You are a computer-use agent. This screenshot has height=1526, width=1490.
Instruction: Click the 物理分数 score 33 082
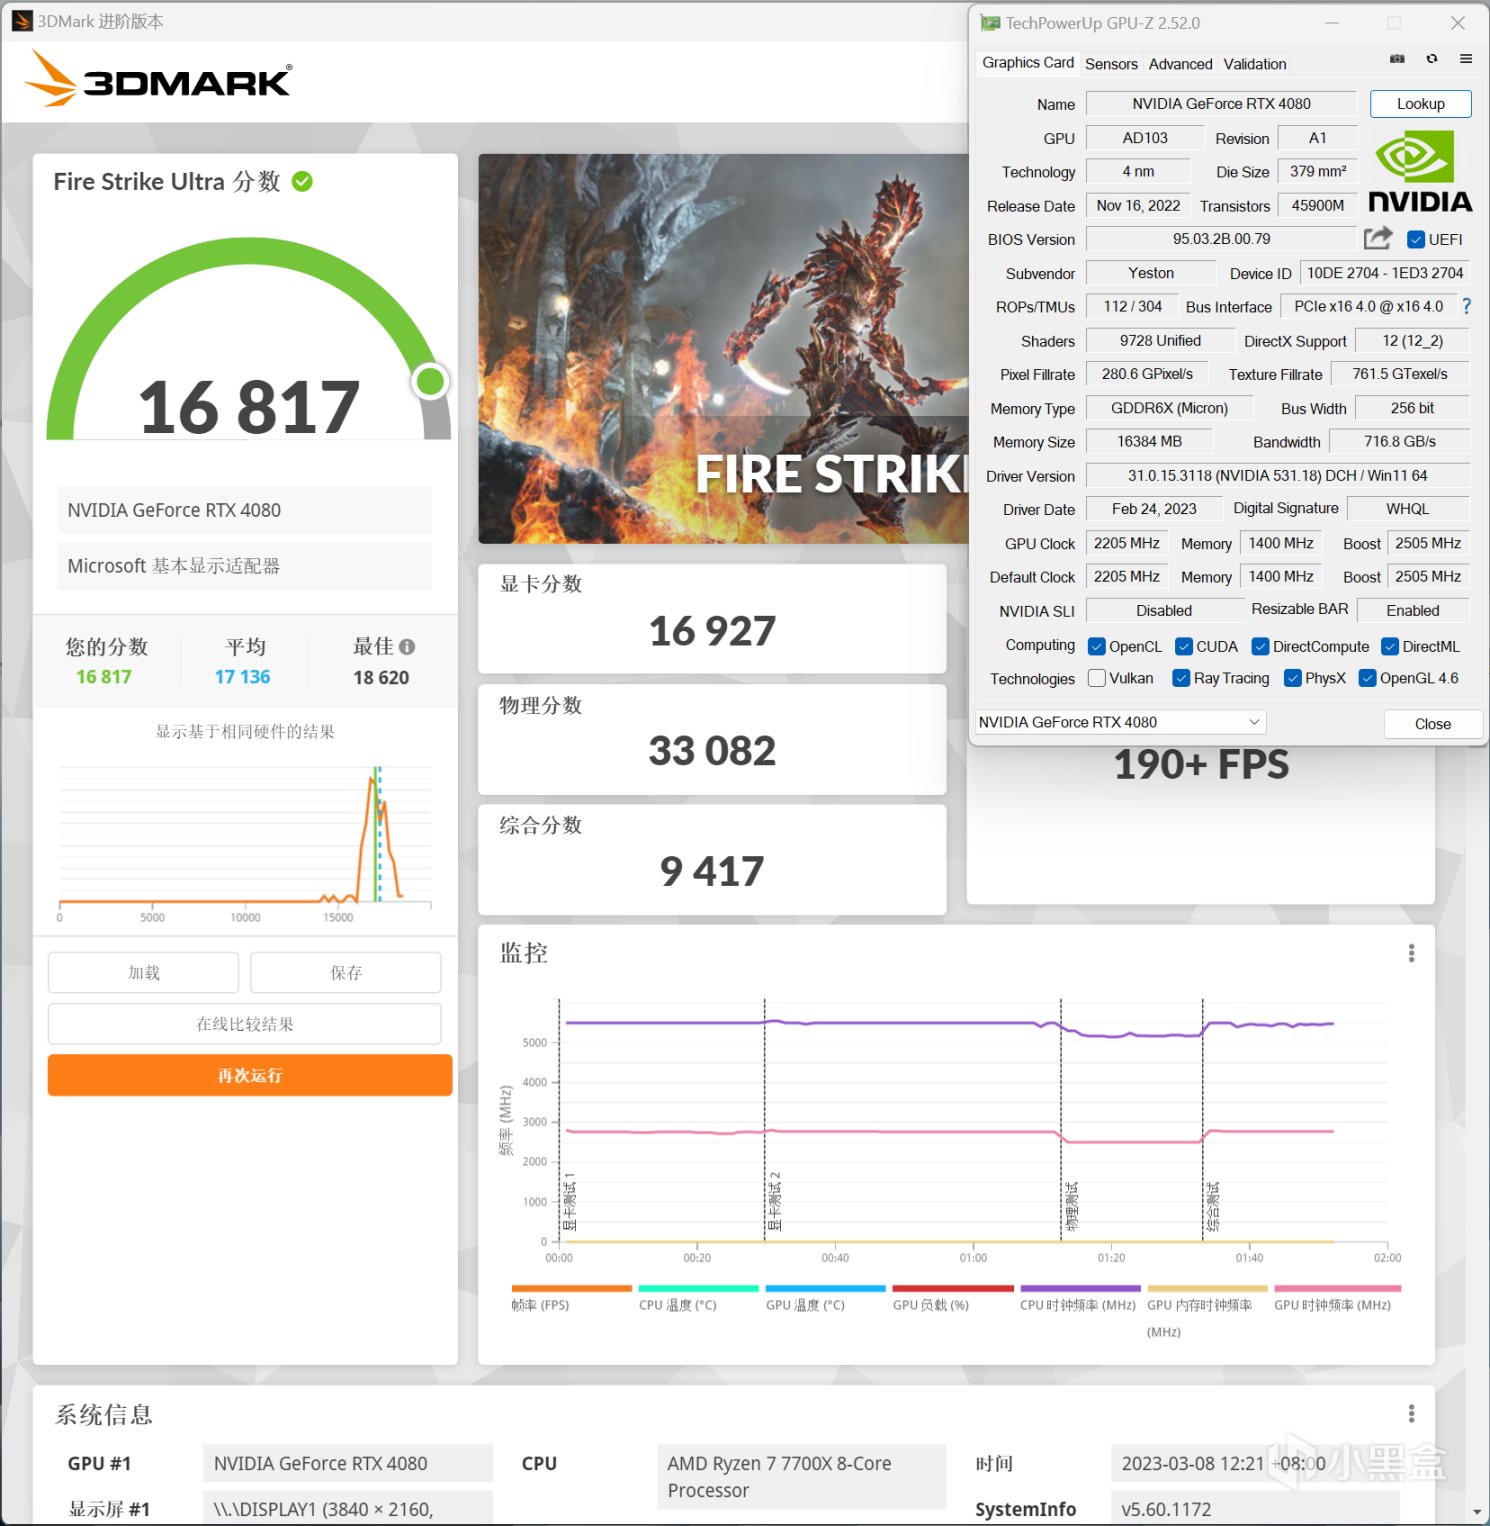point(712,751)
